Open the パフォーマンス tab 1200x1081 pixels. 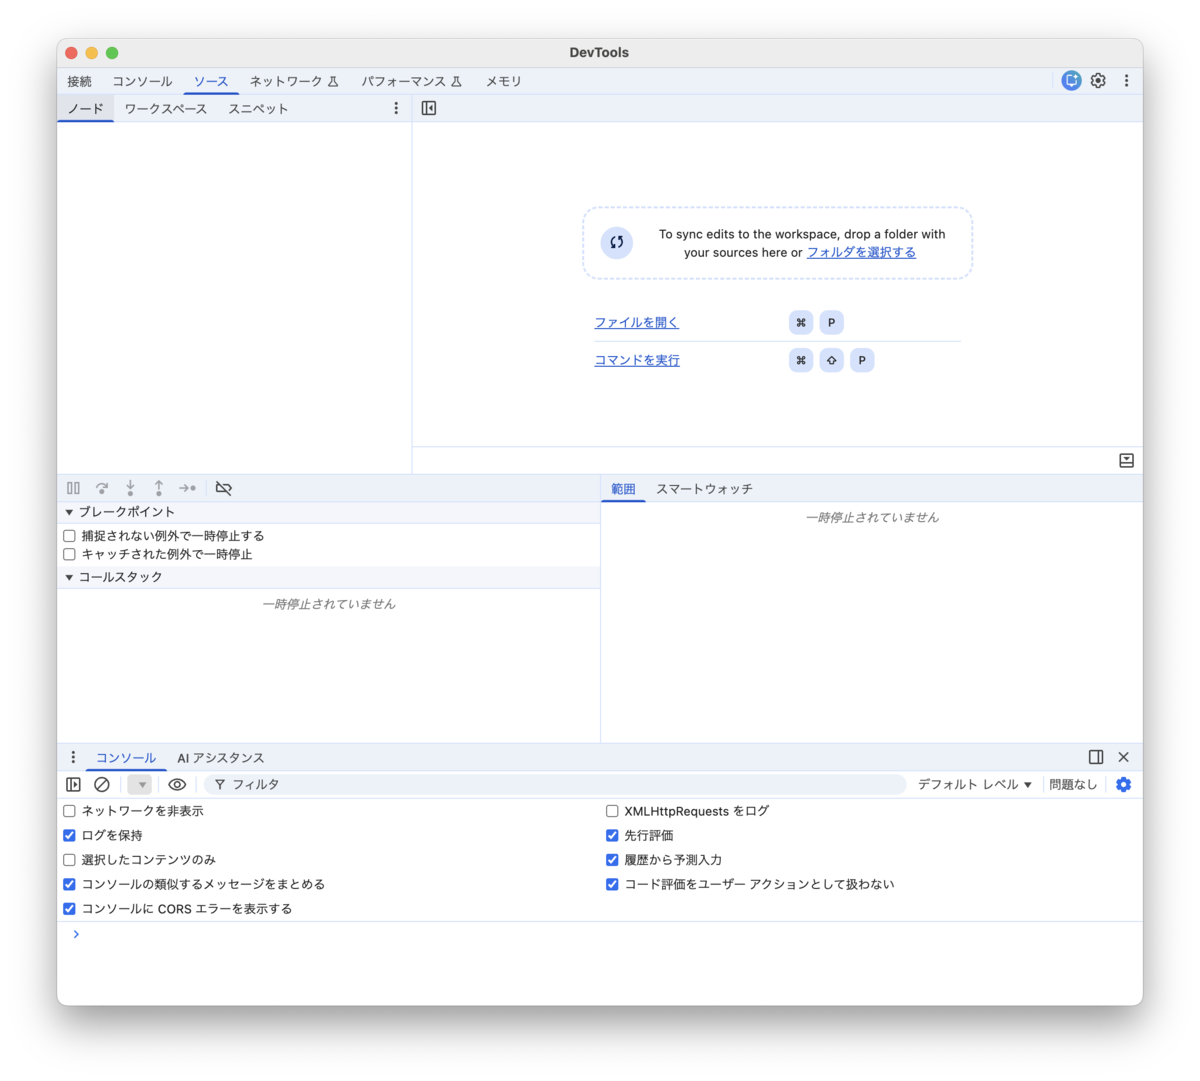pyautogui.click(x=403, y=81)
